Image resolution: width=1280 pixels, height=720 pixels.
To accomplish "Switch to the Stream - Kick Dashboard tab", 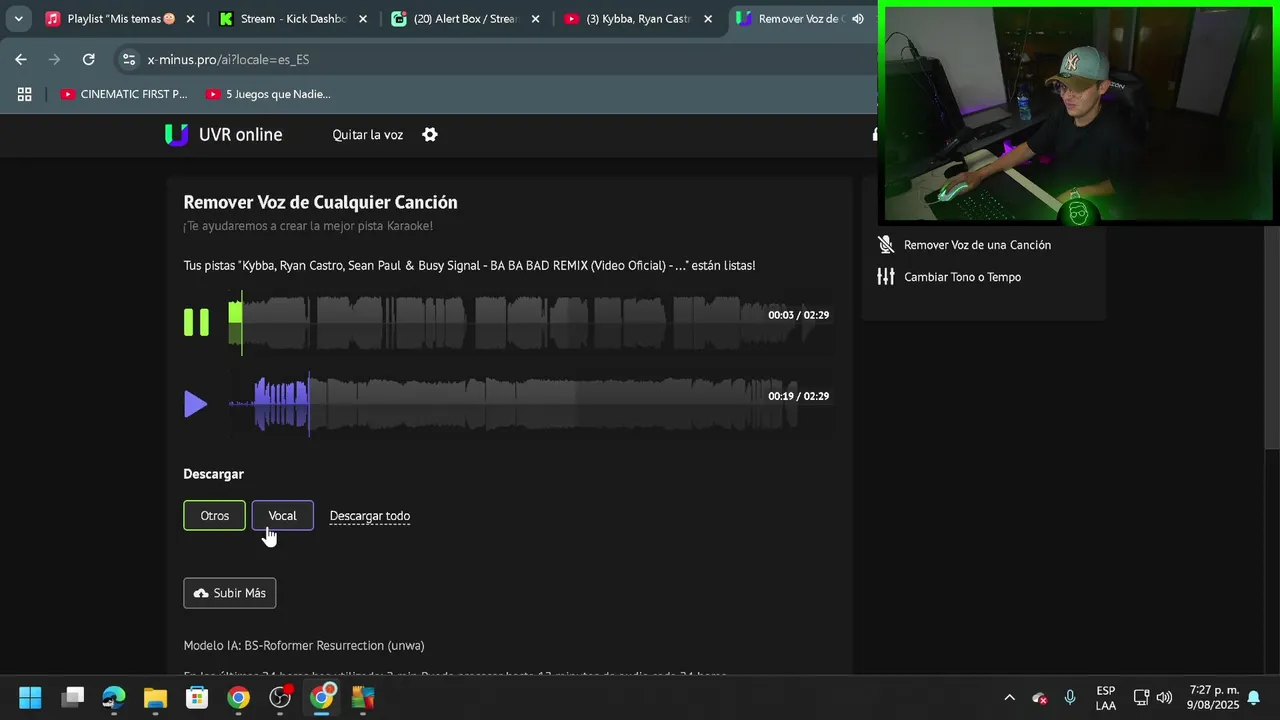I will (x=293, y=19).
